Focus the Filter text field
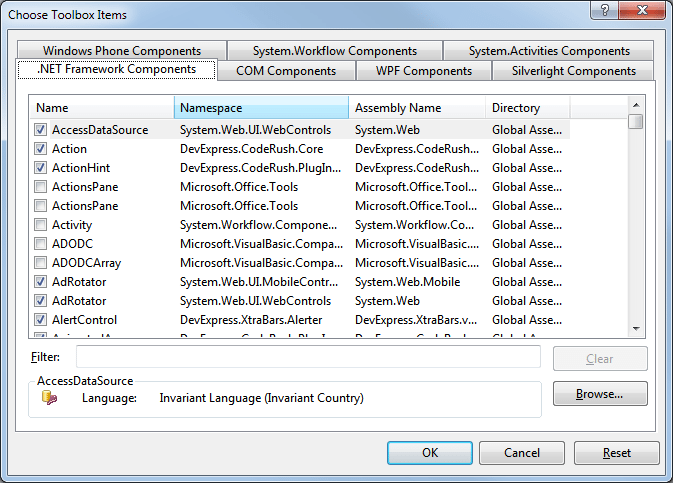 pyautogui.click(x=308, y=356)
